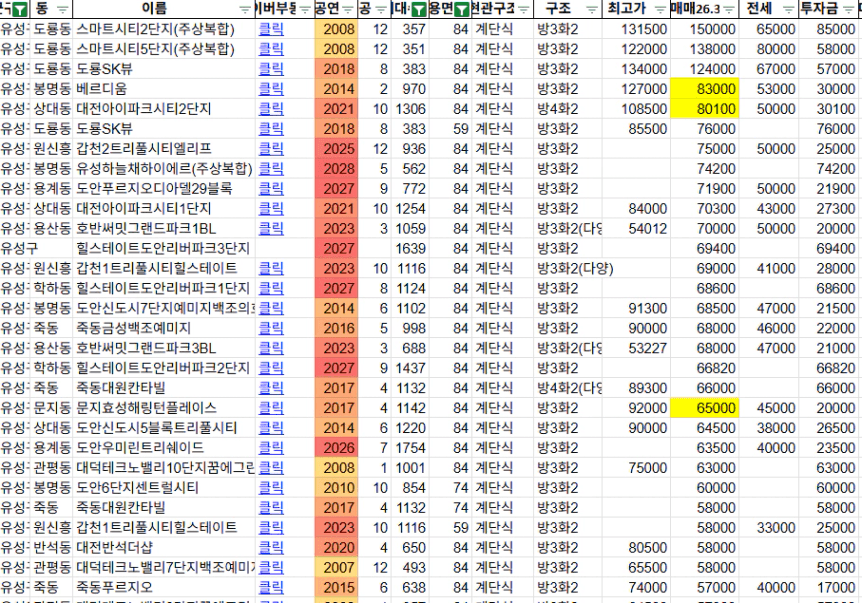This screenshot has width=862, height=603.
Task: Open the active filter on the 구 column
Action: coord(21,9)
